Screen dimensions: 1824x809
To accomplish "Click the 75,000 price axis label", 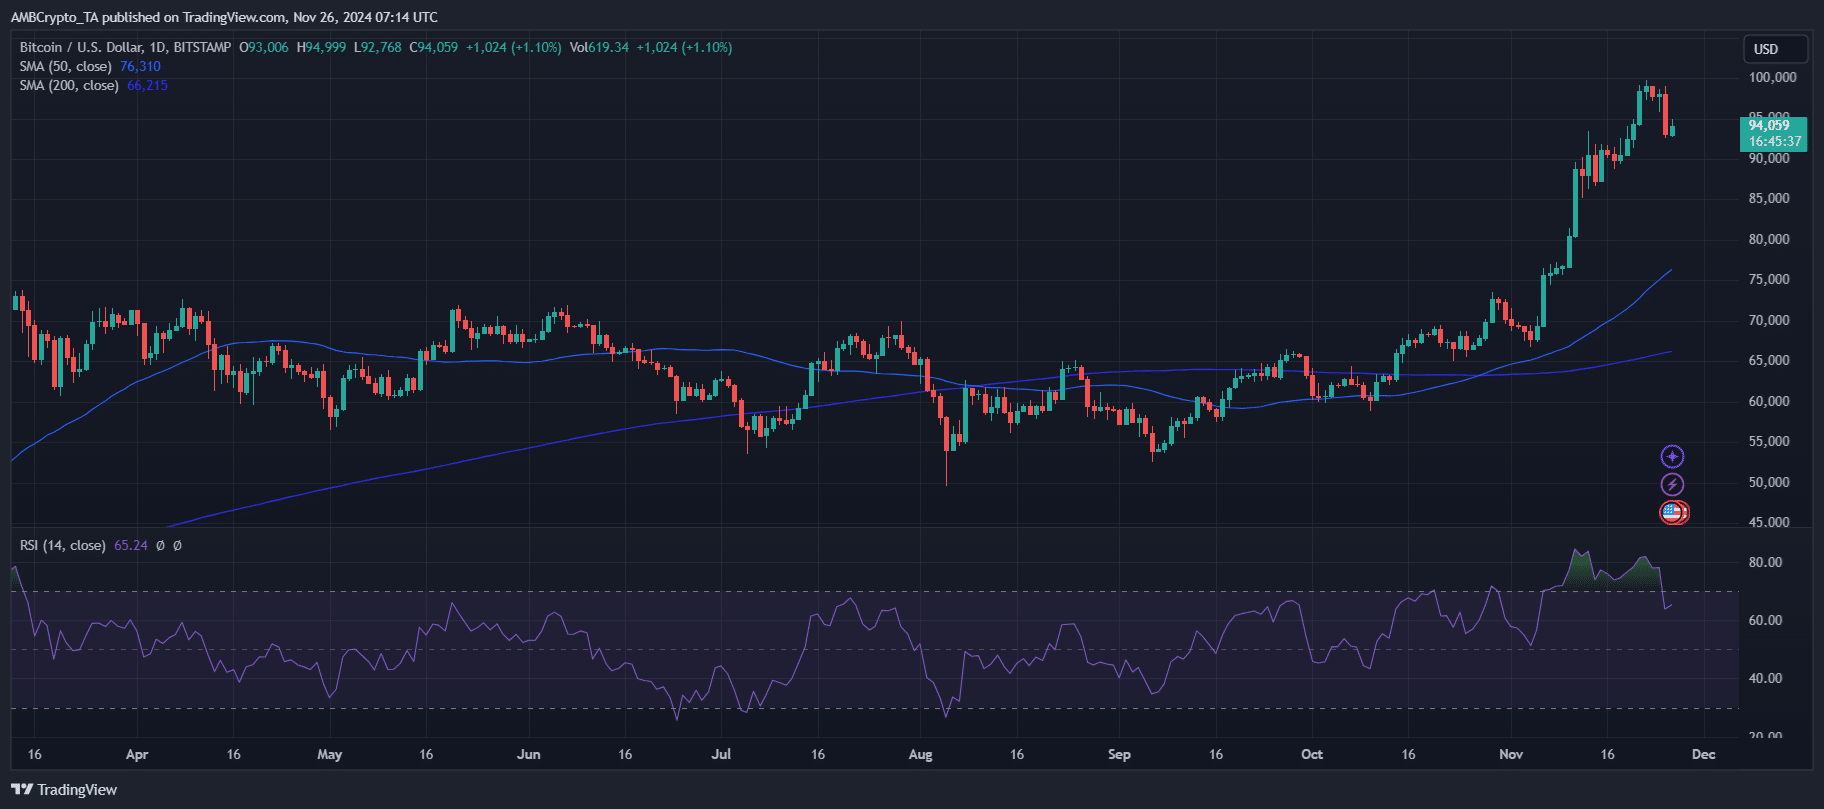I will click(1769, 279).
